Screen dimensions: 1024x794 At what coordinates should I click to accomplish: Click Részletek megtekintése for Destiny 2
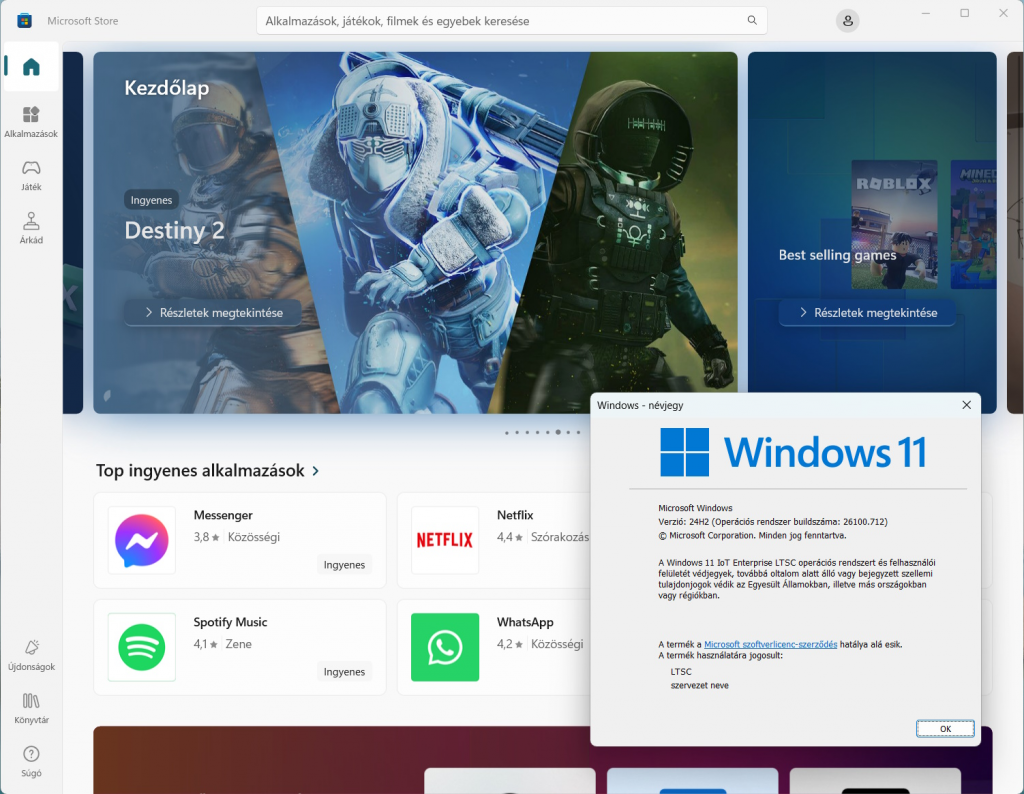tap(212, 313)
